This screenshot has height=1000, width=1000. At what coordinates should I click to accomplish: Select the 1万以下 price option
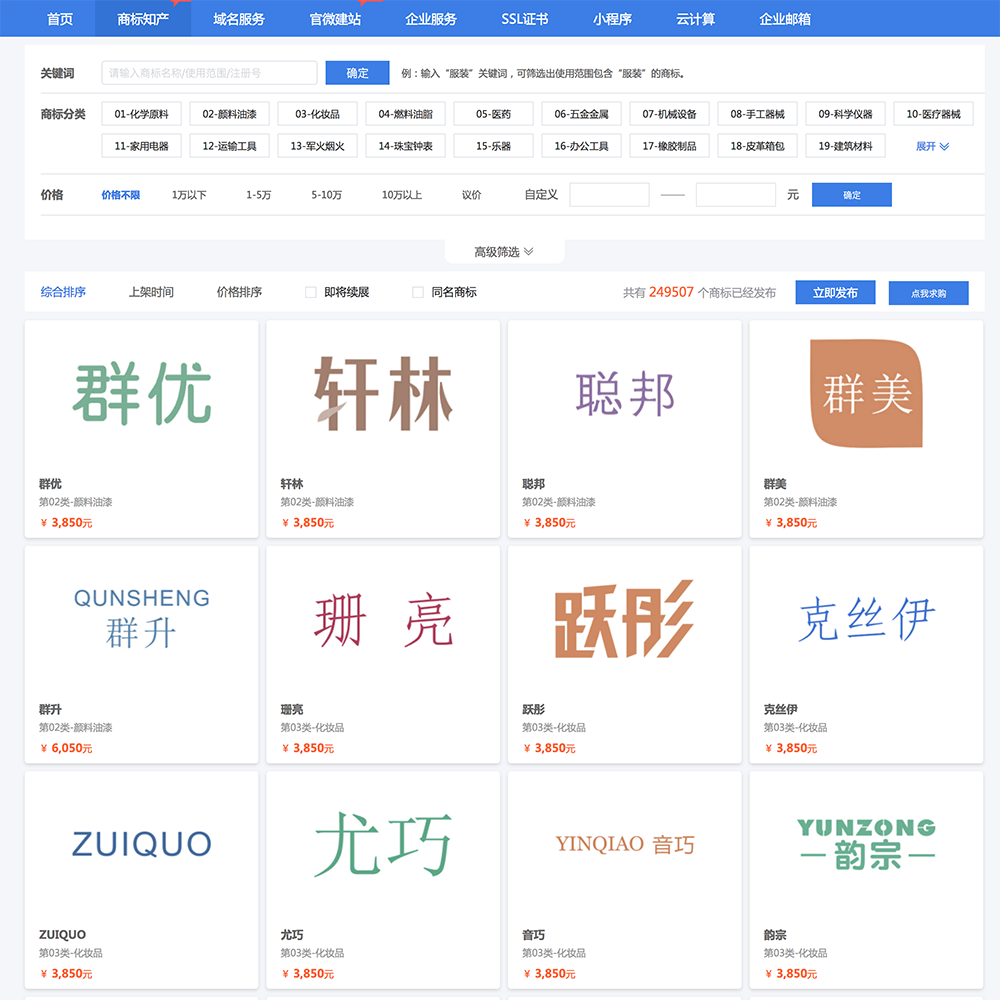click(x=189, y=195)
